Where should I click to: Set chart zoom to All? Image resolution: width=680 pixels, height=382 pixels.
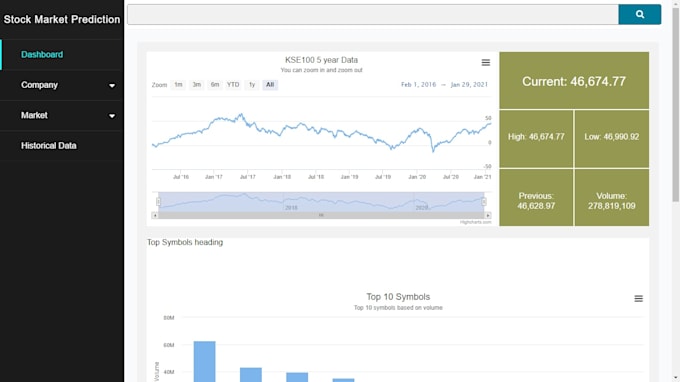click(x=270, y=85)
